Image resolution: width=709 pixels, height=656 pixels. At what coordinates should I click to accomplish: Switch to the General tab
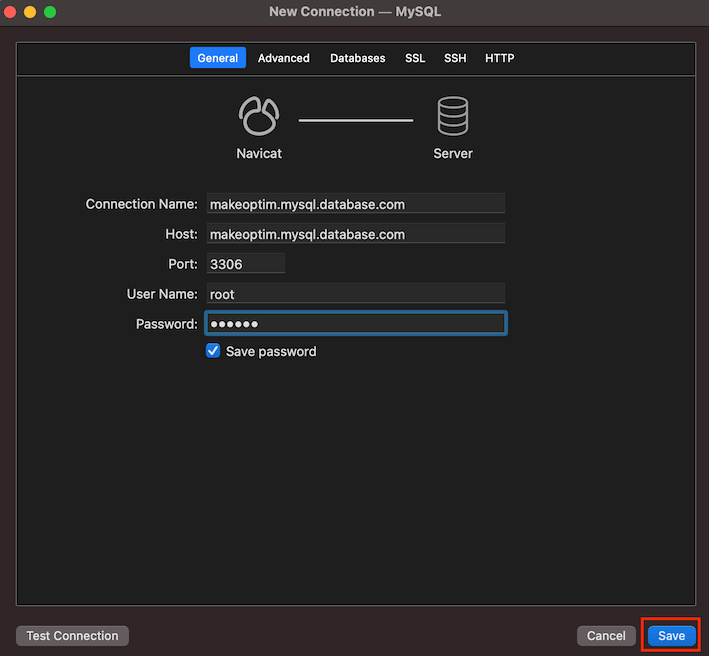[217, 58]
